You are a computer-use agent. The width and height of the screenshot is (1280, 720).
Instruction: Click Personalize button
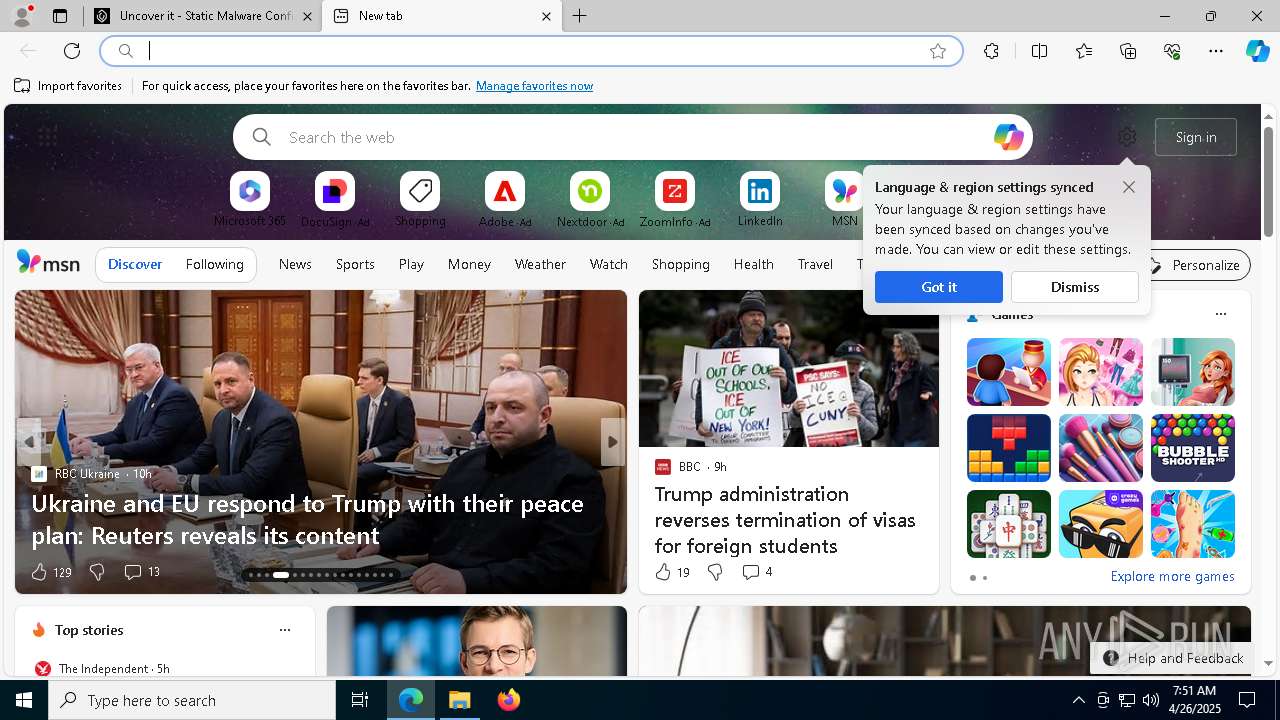[x=1196, y=265]
